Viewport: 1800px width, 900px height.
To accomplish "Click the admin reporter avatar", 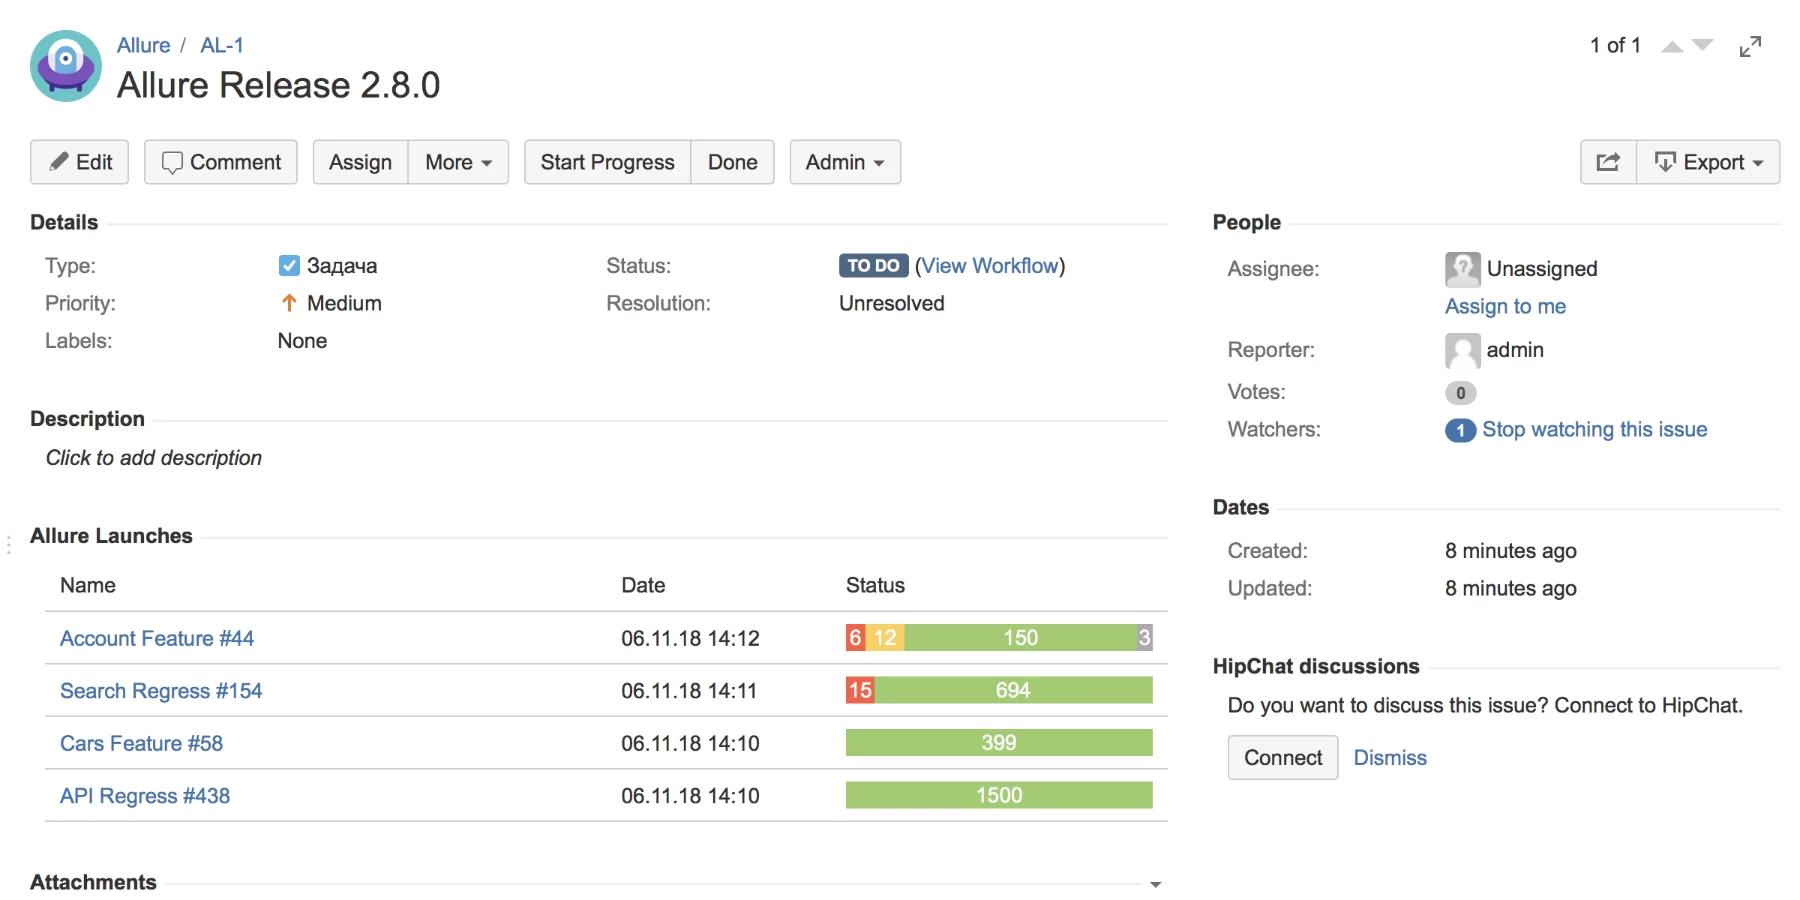I will click(1462, 350).
